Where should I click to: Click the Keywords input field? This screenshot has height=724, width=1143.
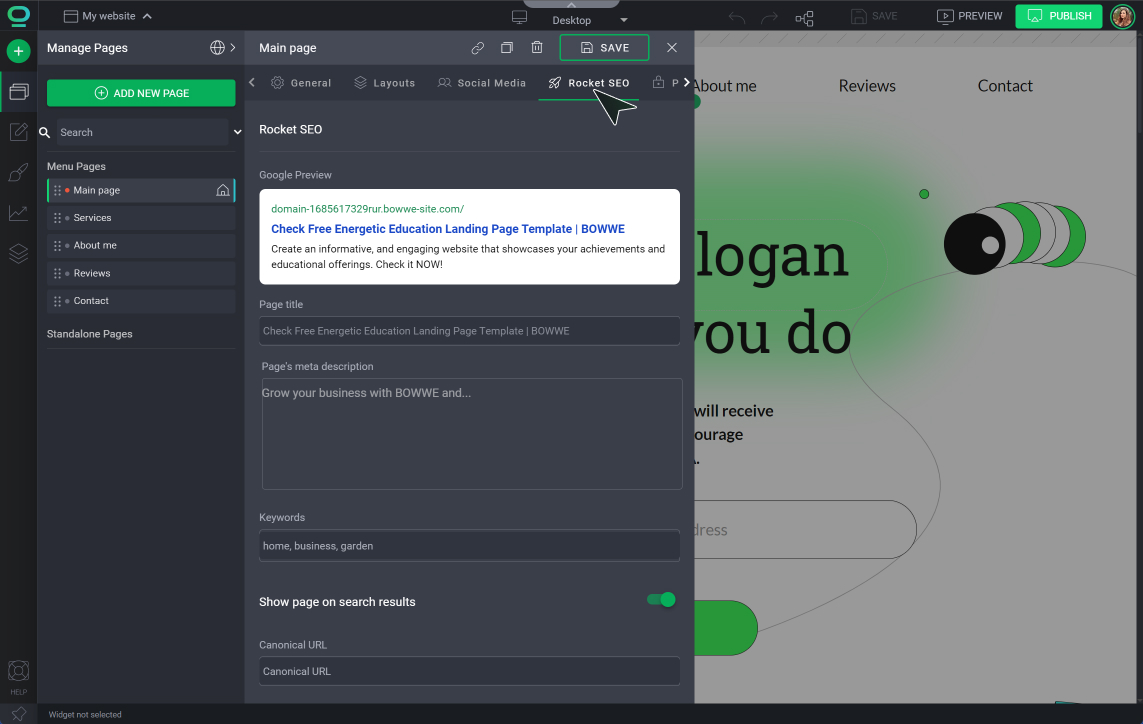[x=469, y=546]
